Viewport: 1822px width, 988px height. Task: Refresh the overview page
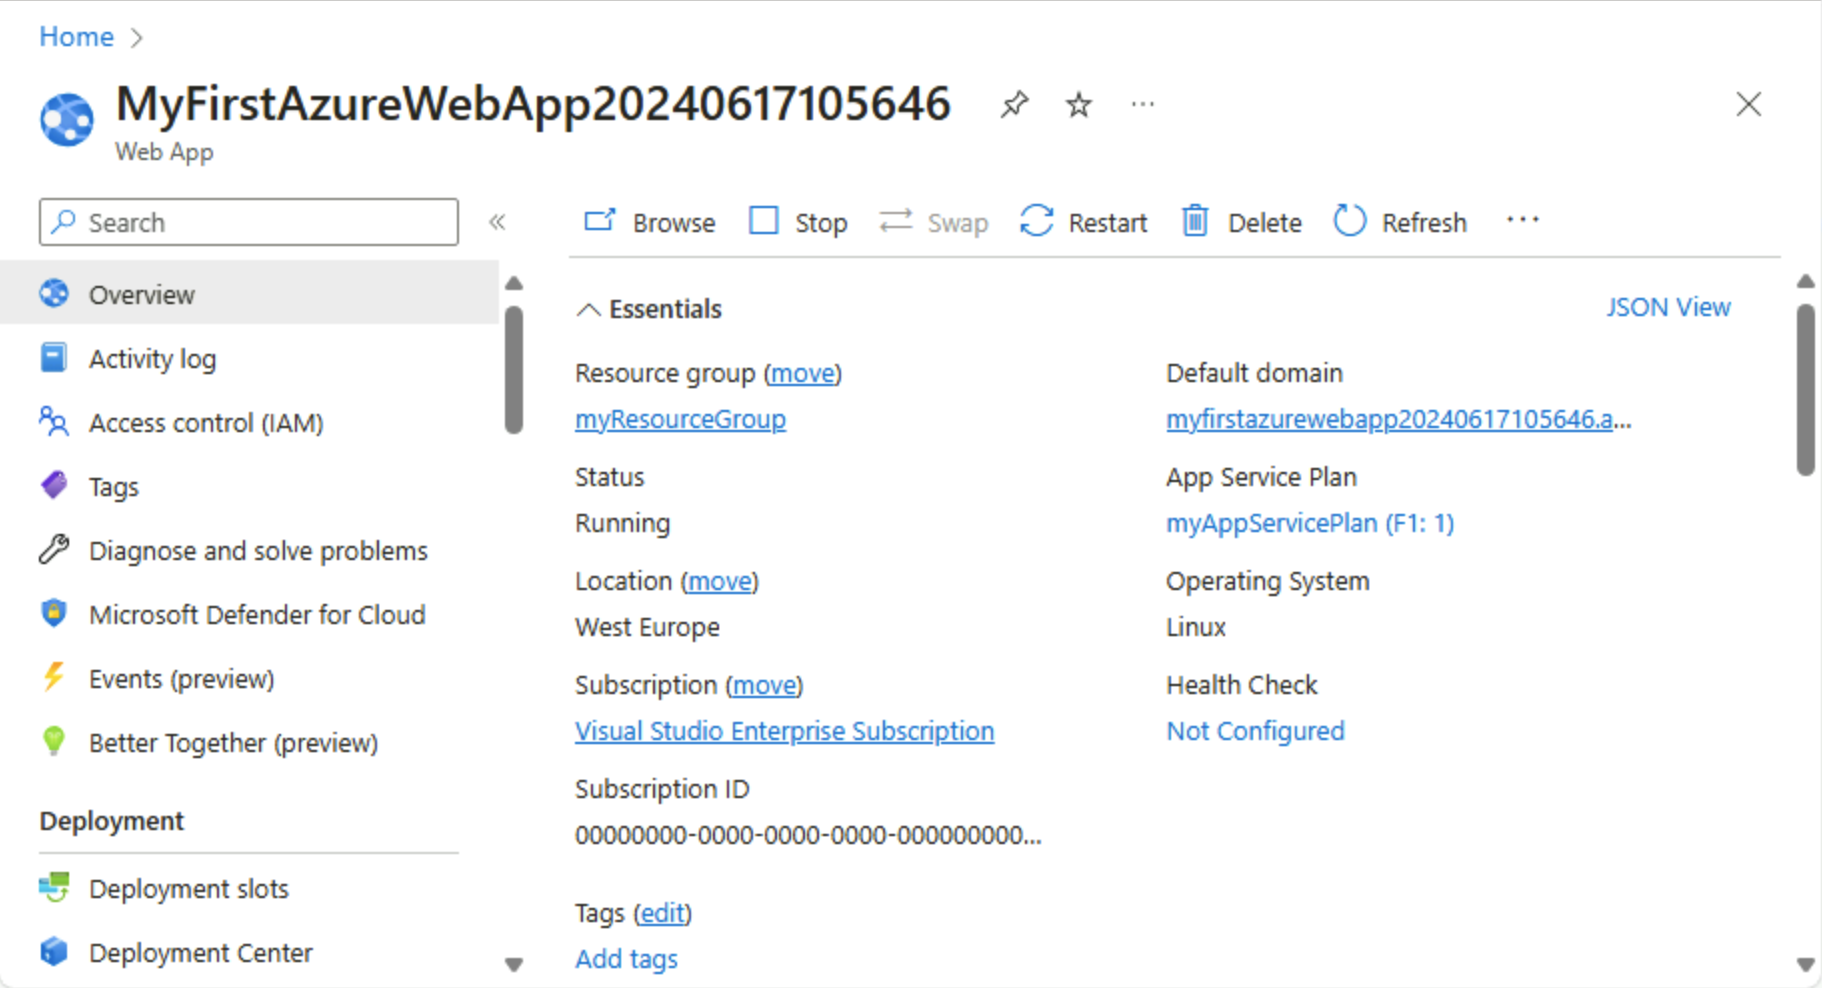point(1400,222)
